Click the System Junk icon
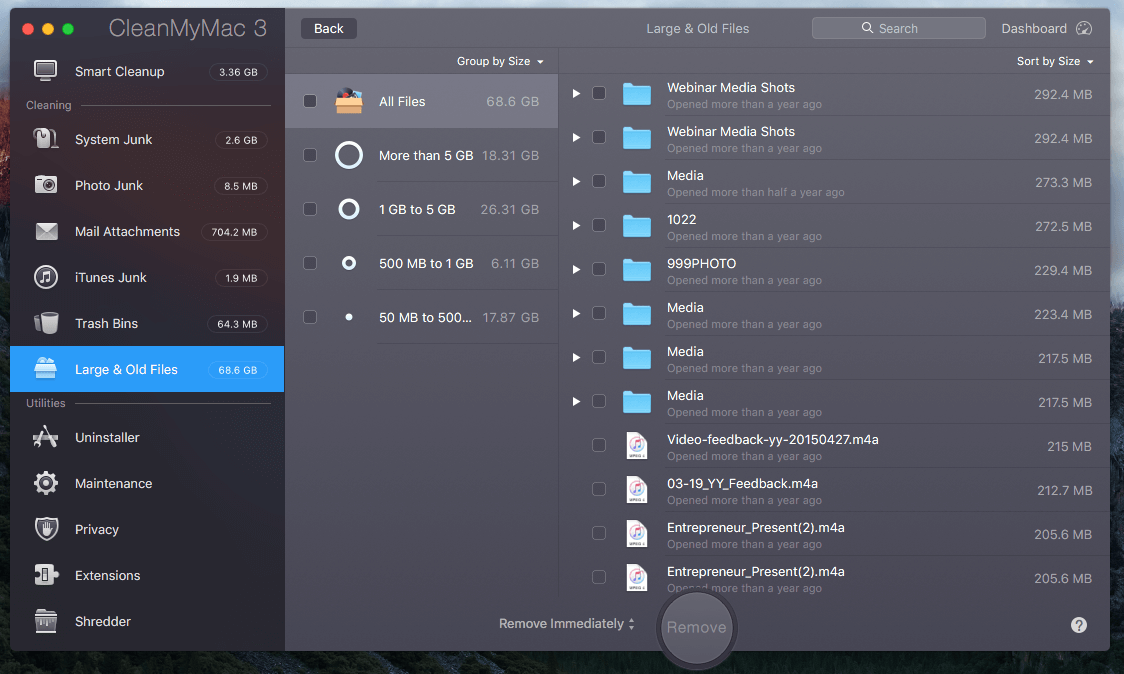1124x674 pixels. [46, 139]
